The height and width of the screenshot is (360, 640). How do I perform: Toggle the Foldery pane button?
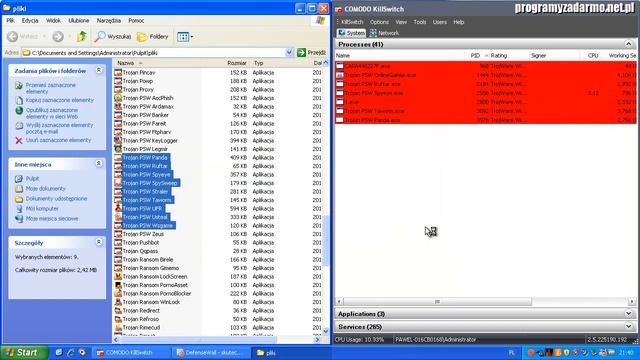coord(152,37)
